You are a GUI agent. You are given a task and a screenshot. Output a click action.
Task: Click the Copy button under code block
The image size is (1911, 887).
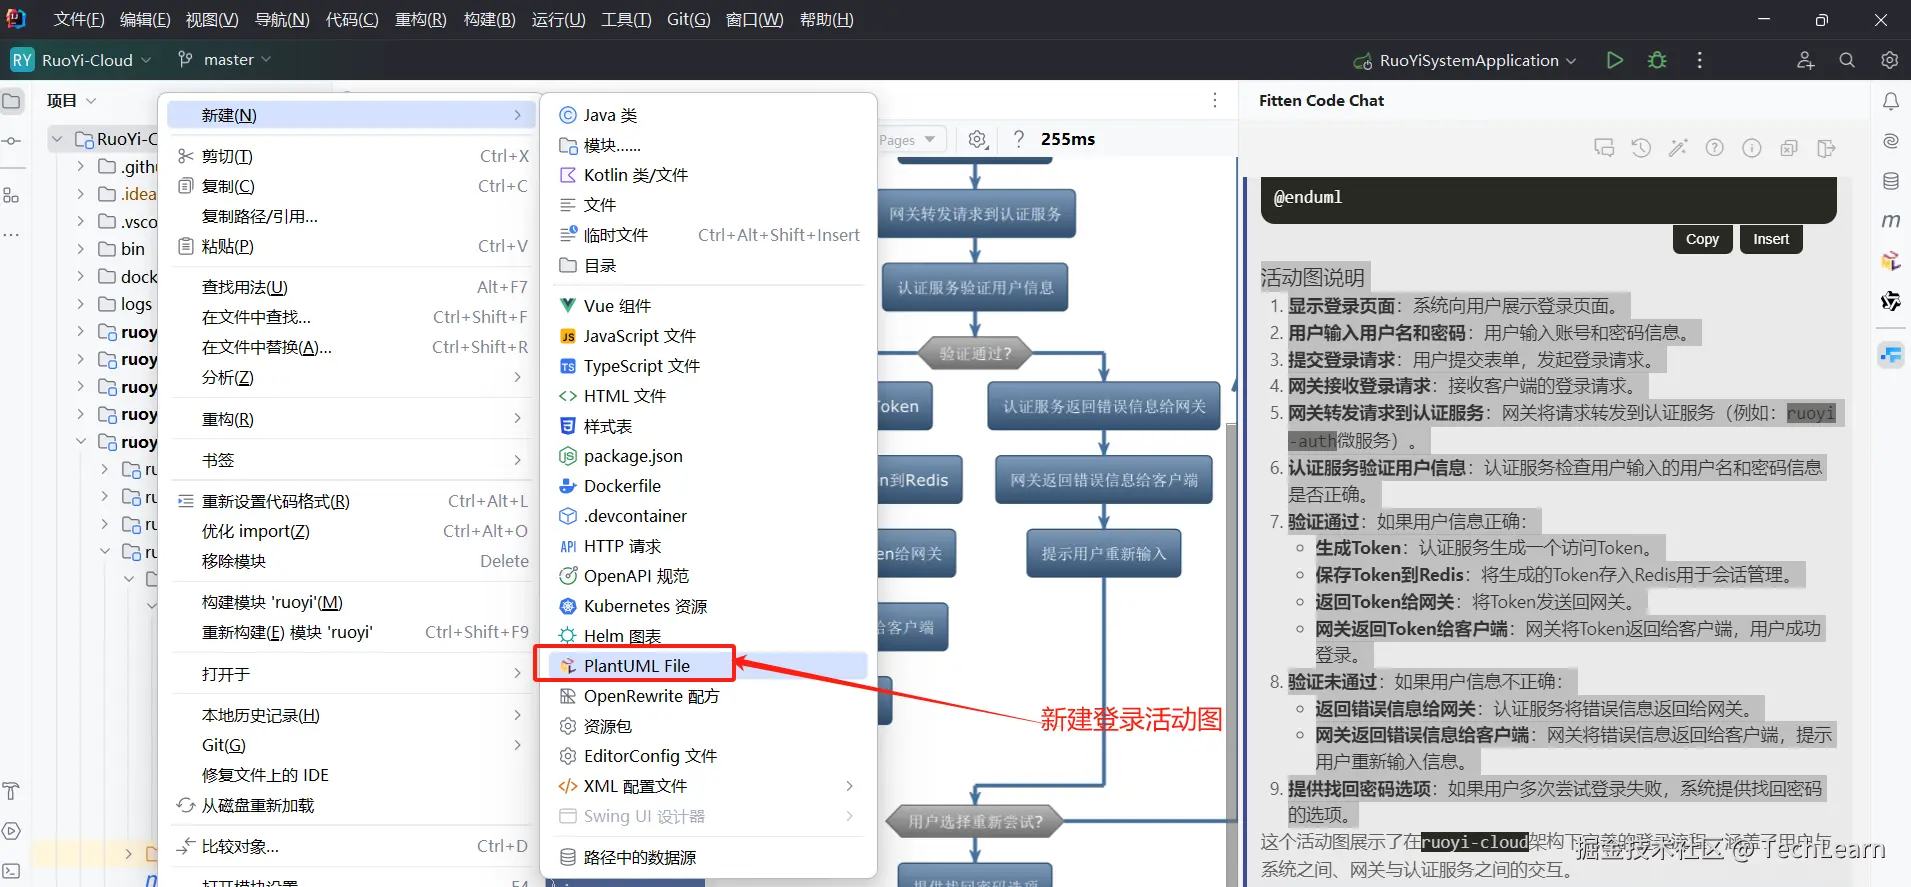point(1702,239)
